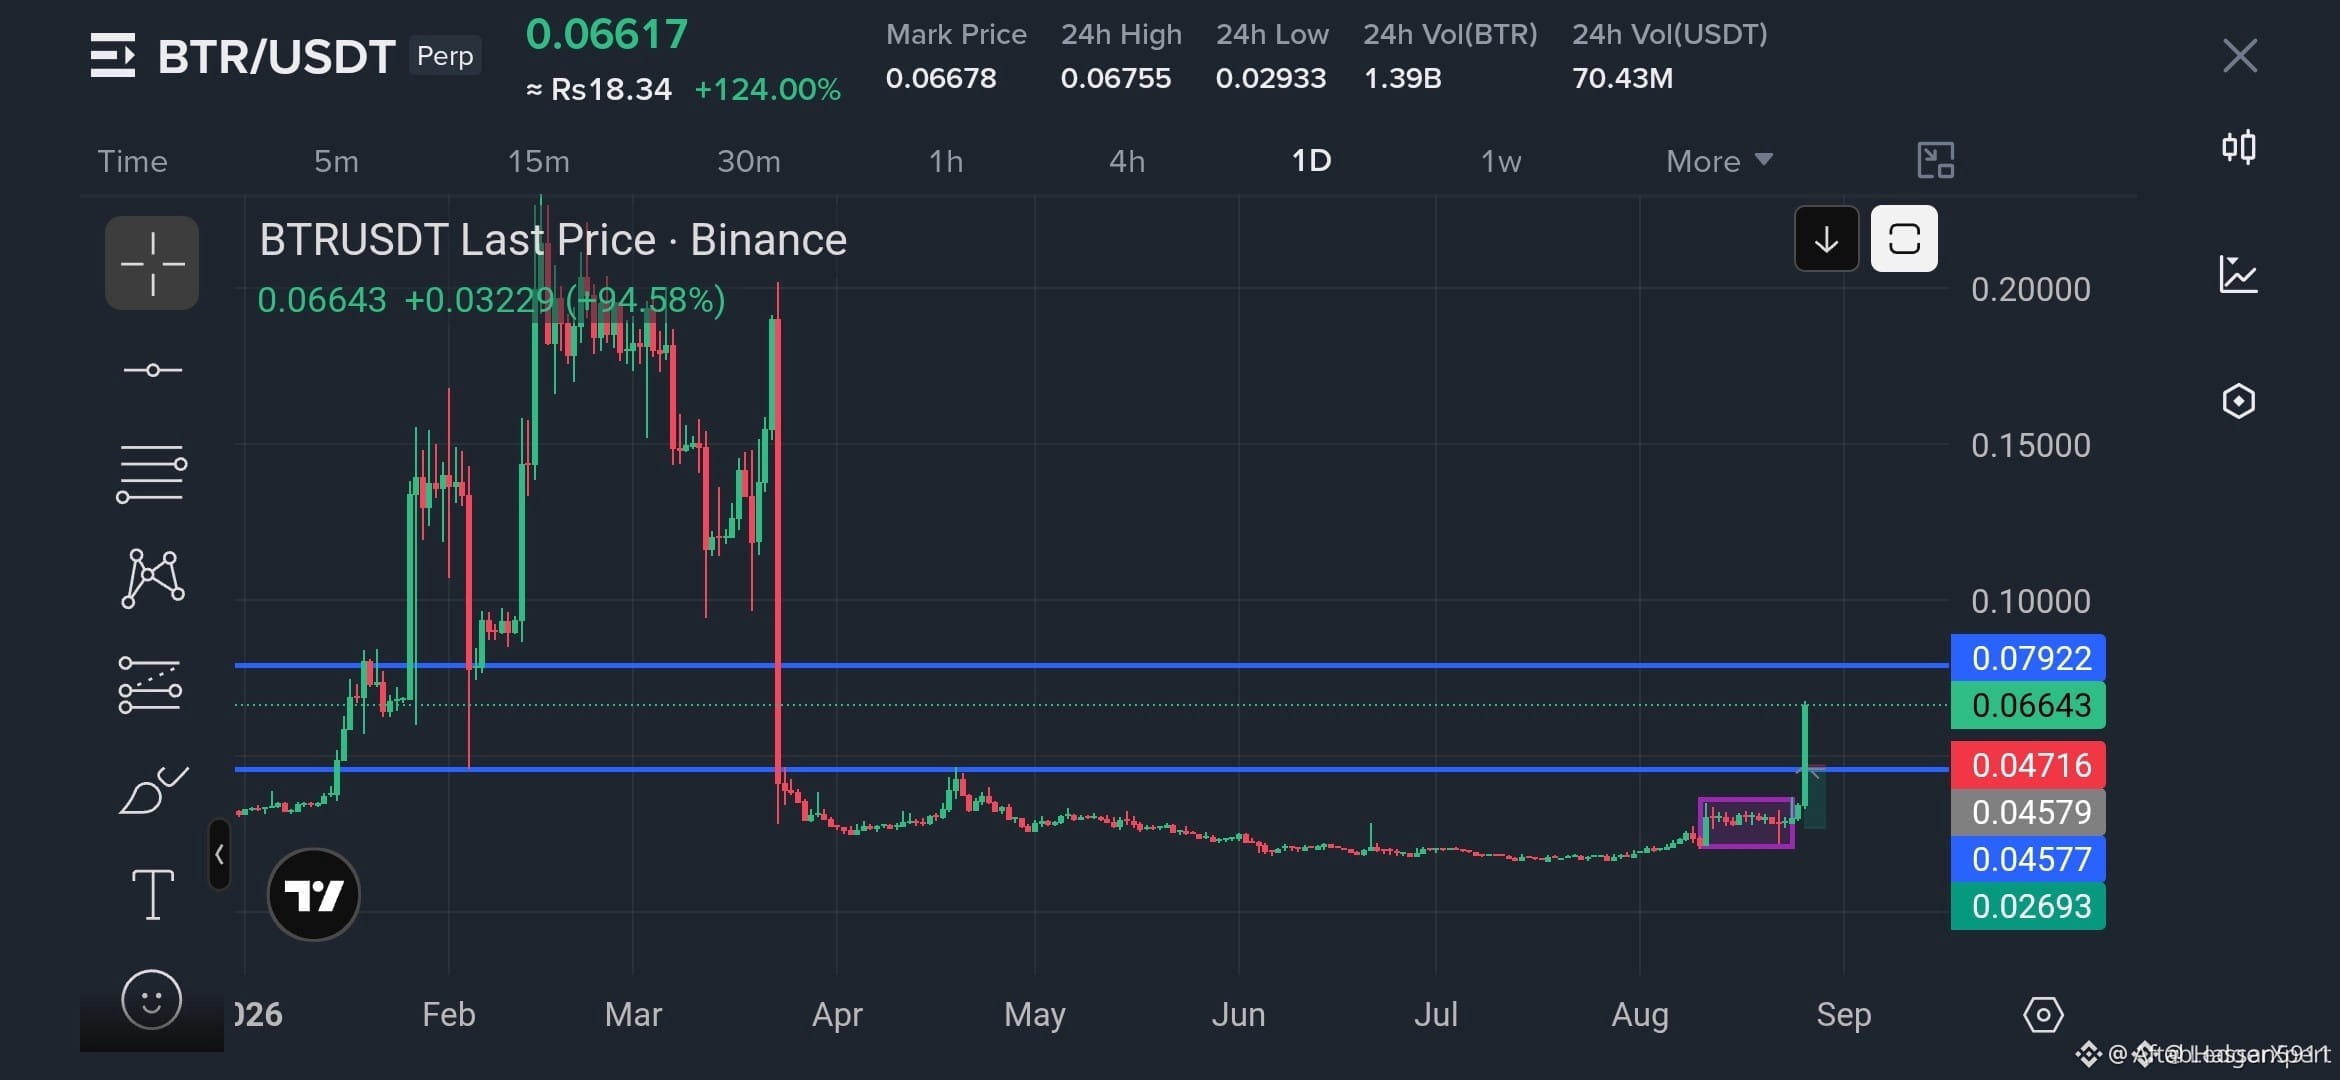Click the 24h Vol(USDT) 70.43M value
The height and width of the screenshot is (1080, 2340).
pos(1622,78)
